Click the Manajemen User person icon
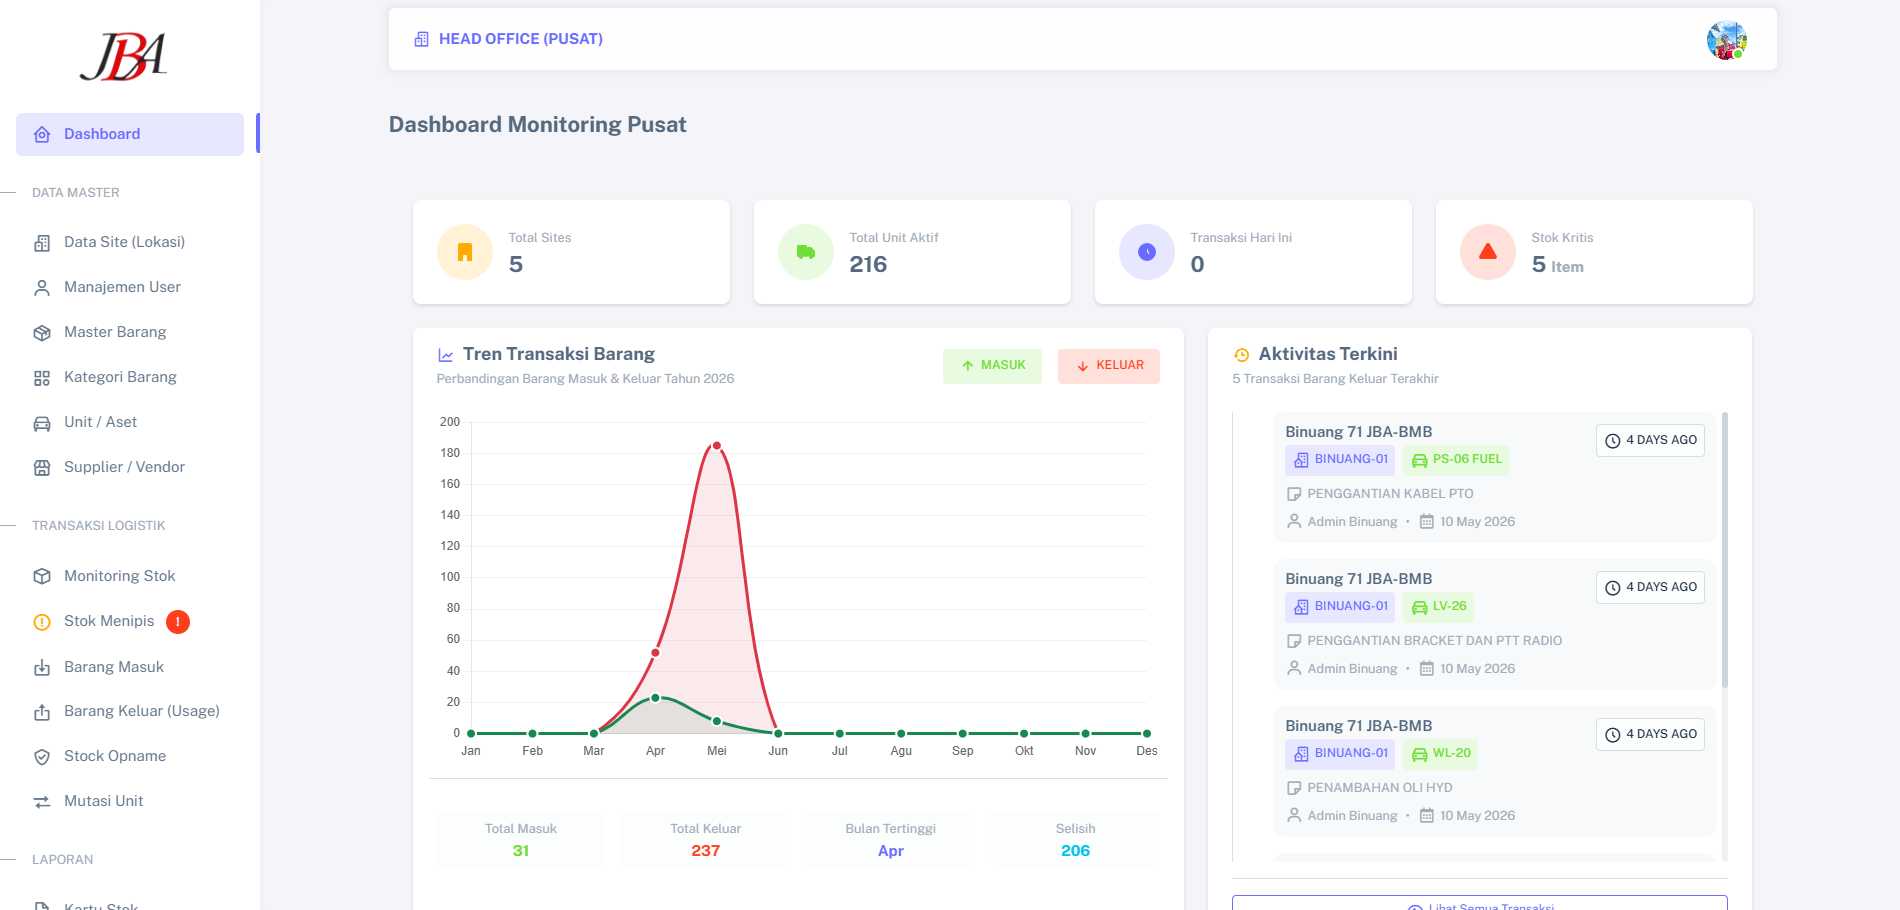 click(42, 288)
